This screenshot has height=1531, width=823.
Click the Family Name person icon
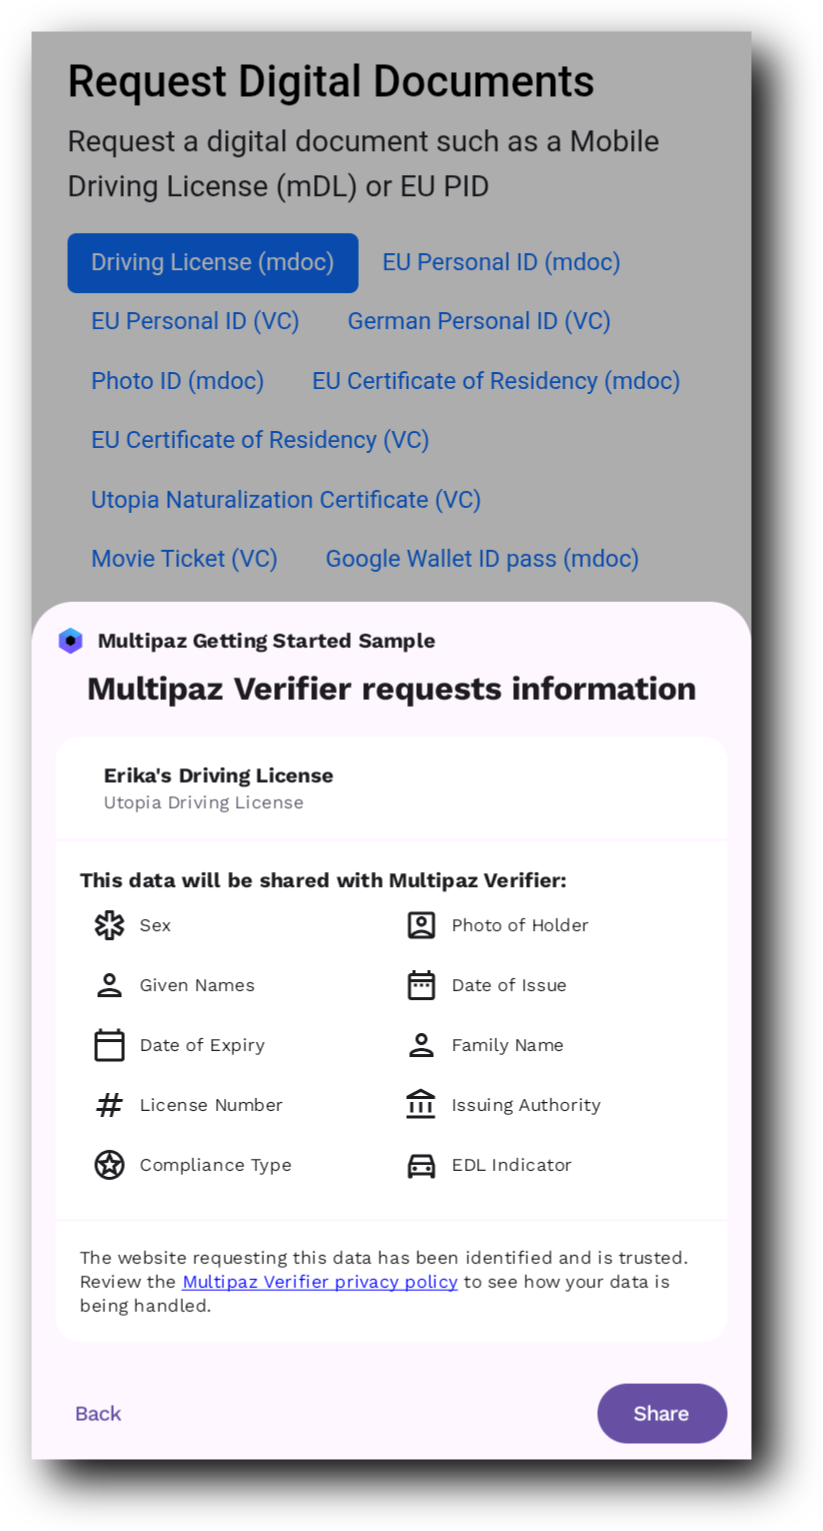pyautogui.click(x=421, y=1045)
